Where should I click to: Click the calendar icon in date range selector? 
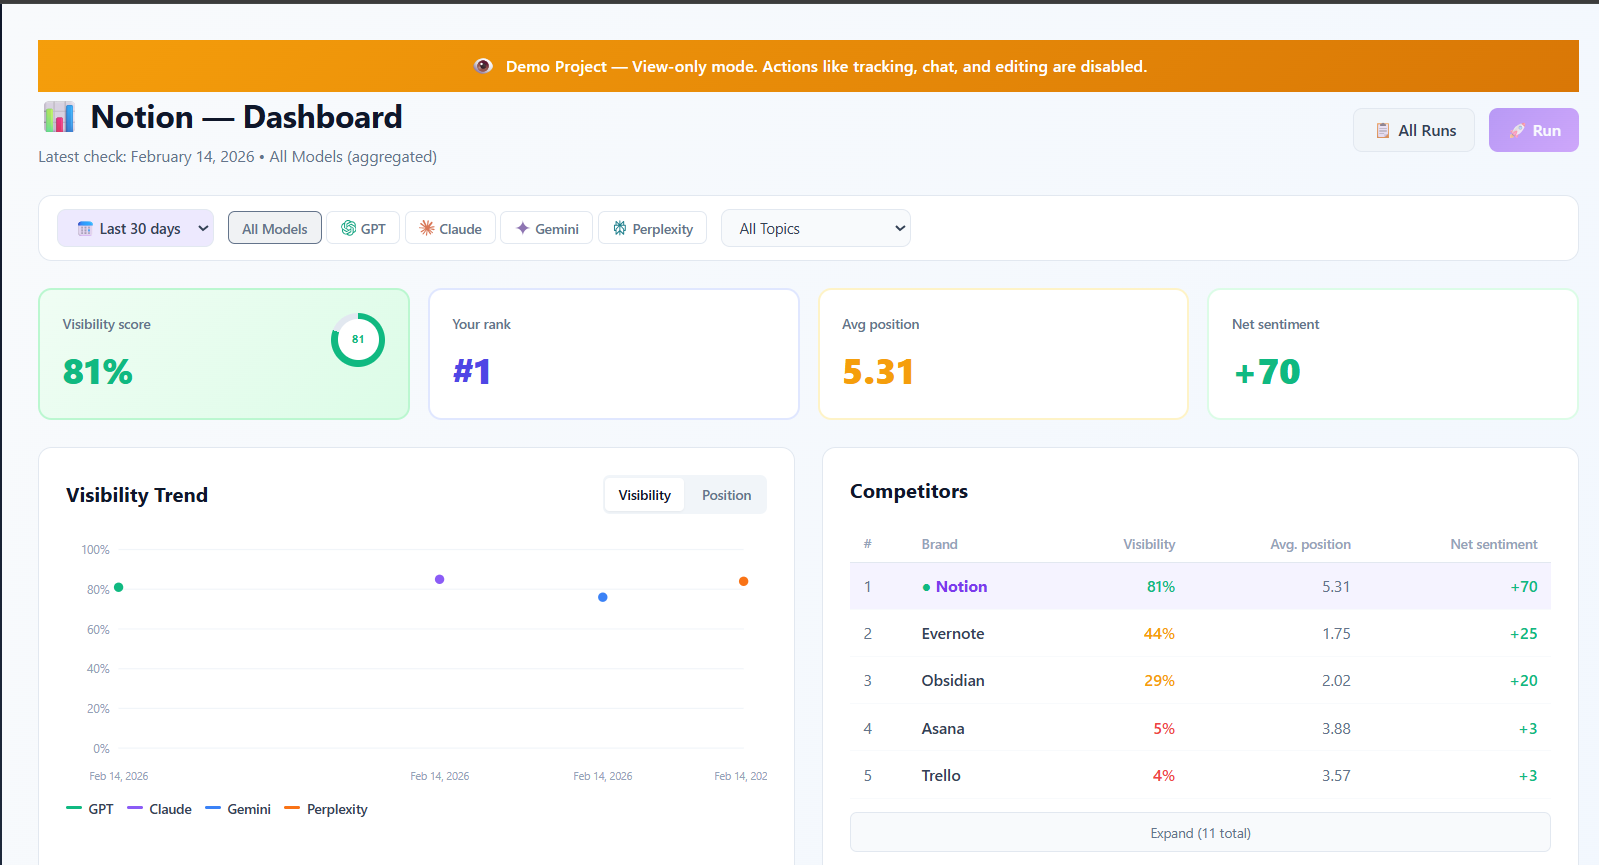point(85,229)
